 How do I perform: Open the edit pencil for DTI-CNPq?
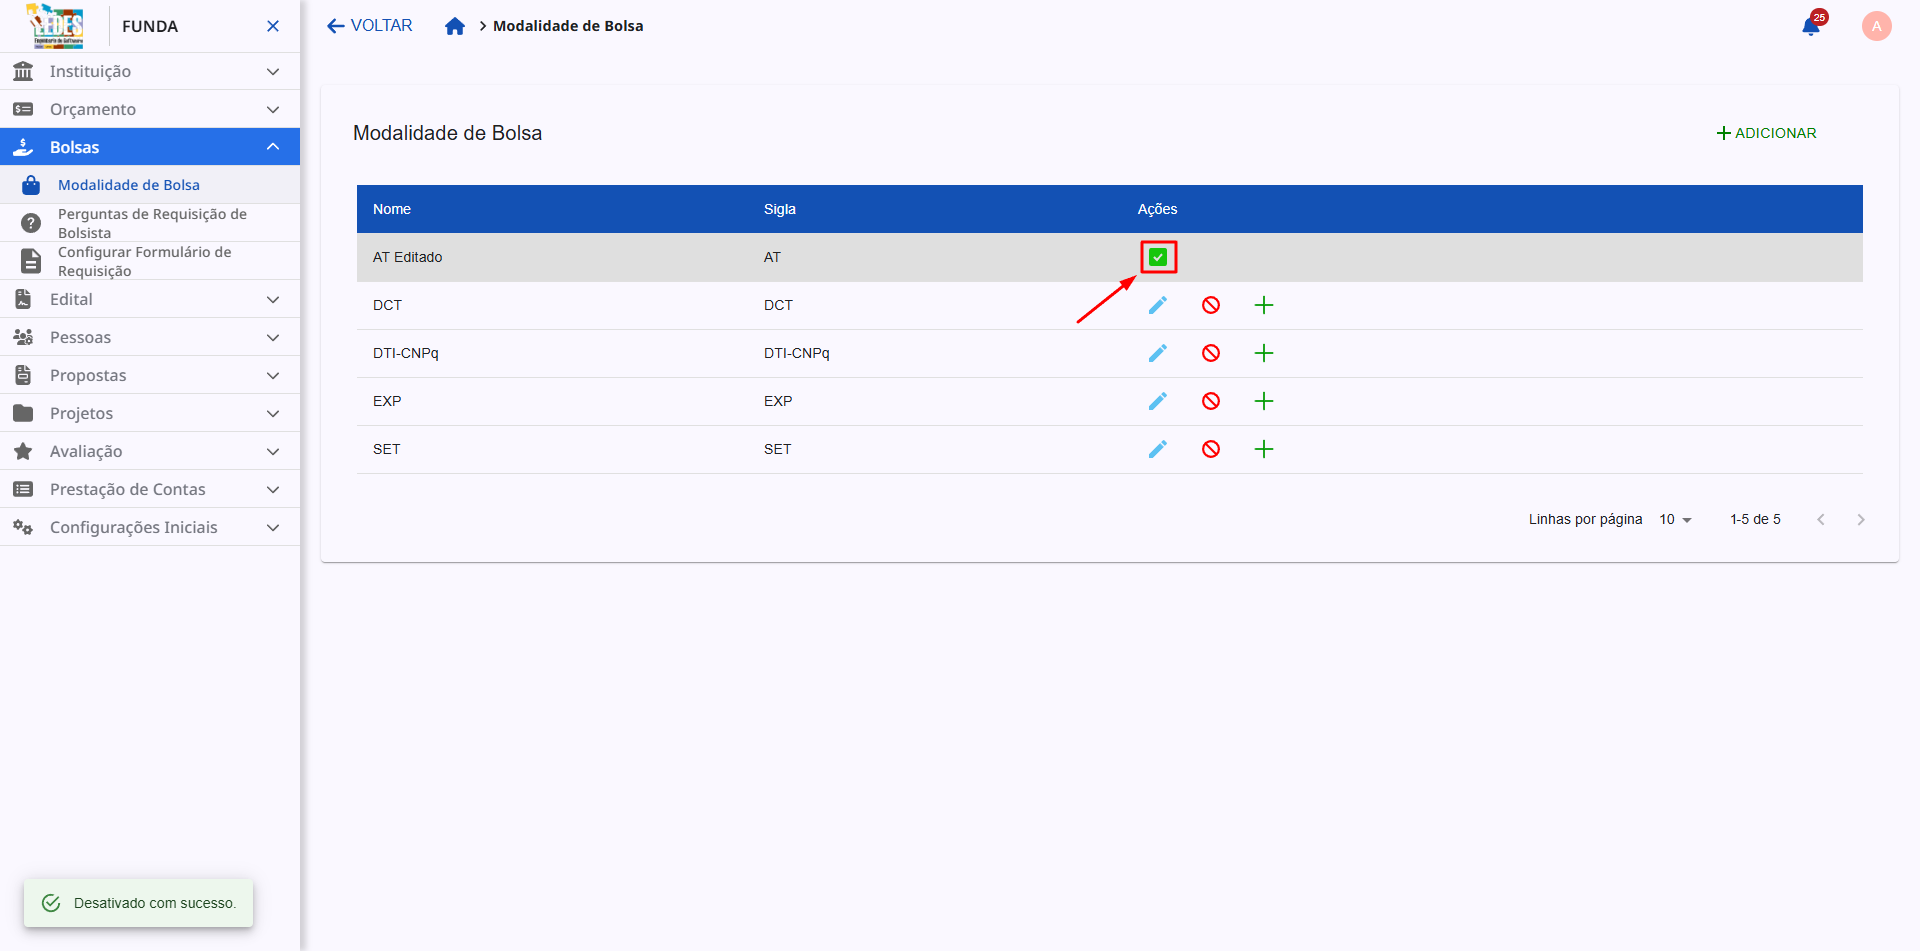(x=1157, y=353)
